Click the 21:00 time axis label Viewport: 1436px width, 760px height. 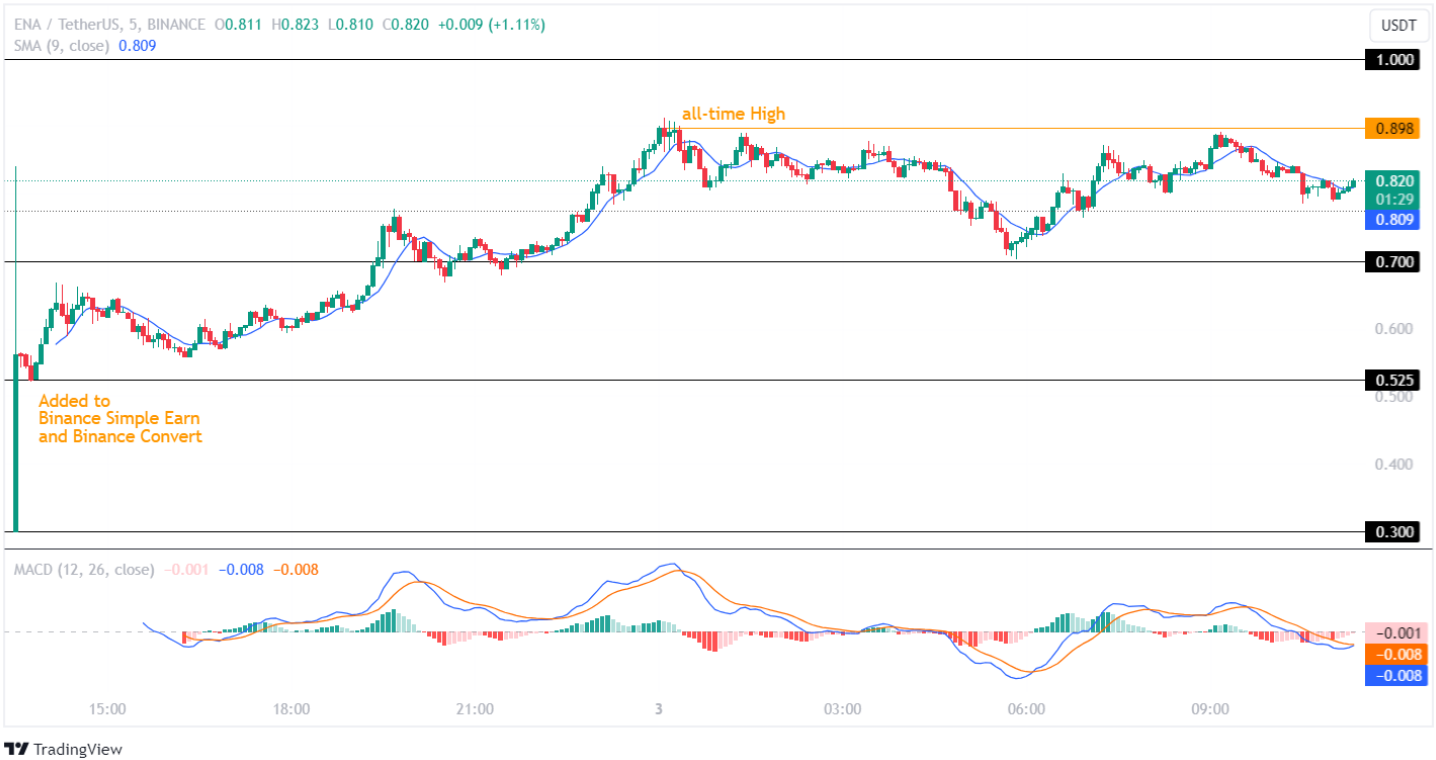point(475,709)
